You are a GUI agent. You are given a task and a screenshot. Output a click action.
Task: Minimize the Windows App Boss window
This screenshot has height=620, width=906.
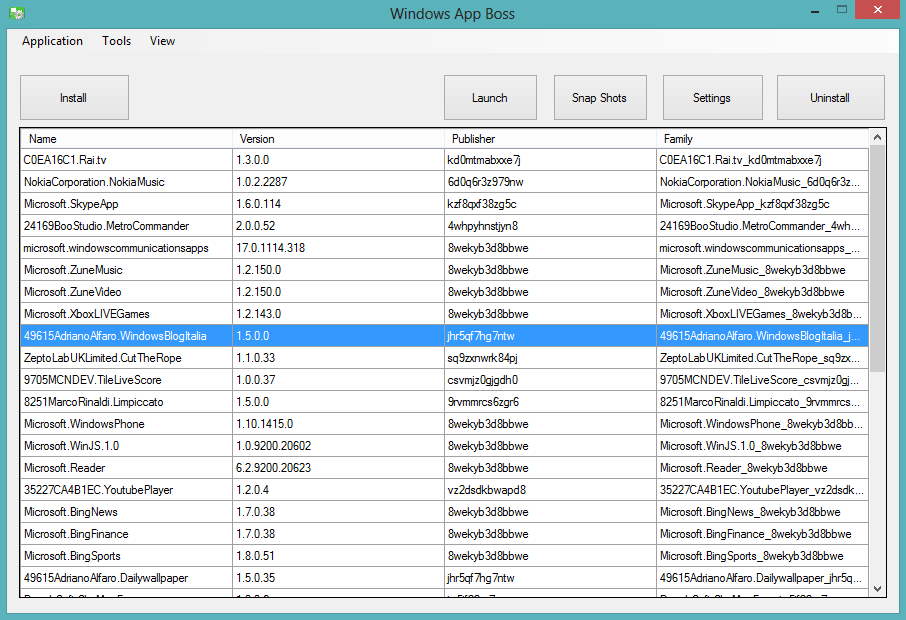(x=815, y=10)
